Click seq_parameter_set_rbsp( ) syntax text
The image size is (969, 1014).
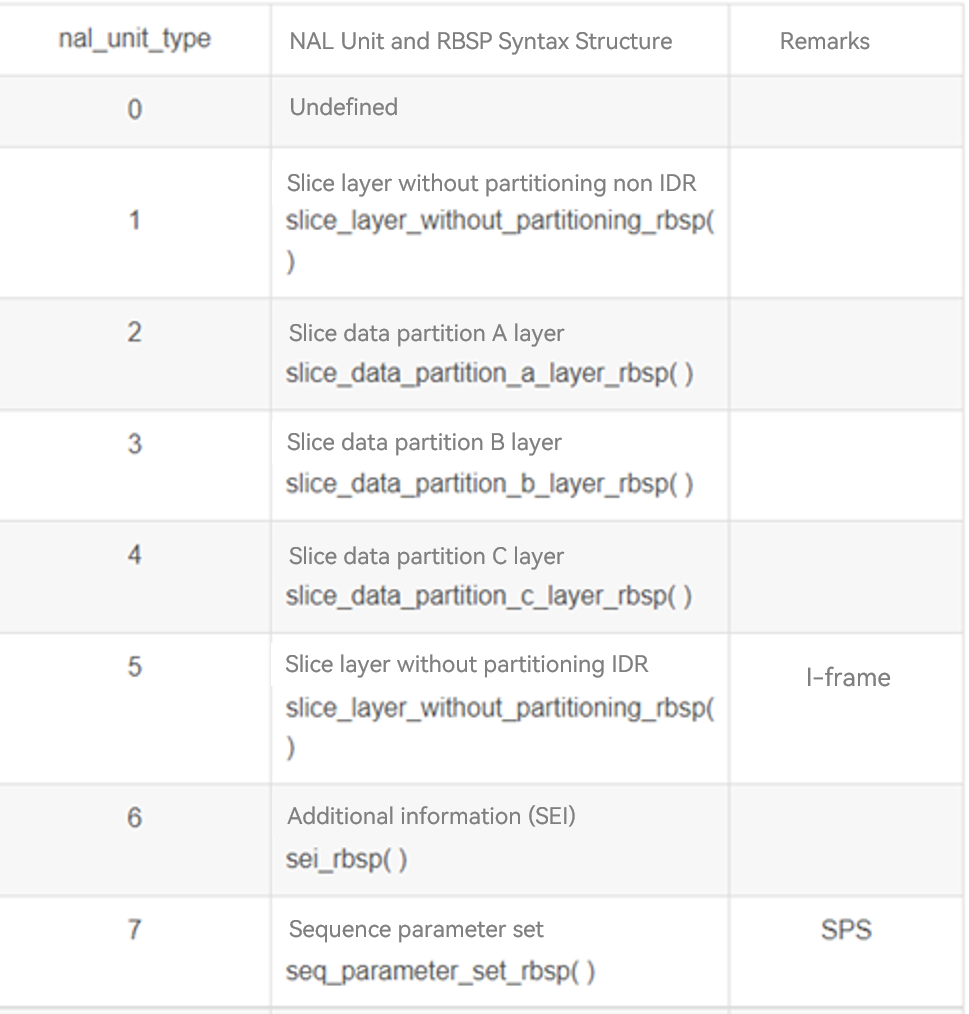[440, 971]
